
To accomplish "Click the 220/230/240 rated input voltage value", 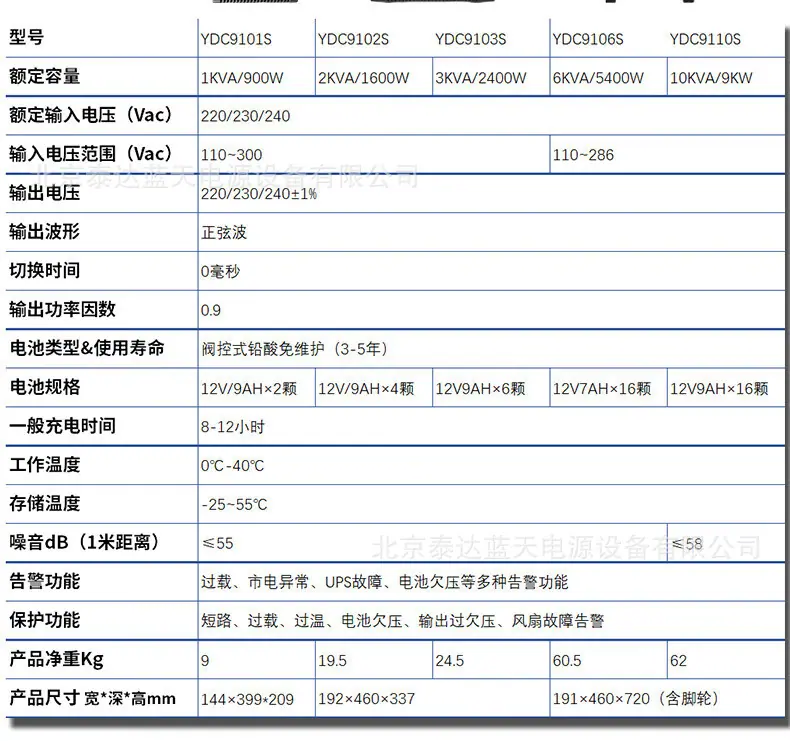I will [245, 116].
